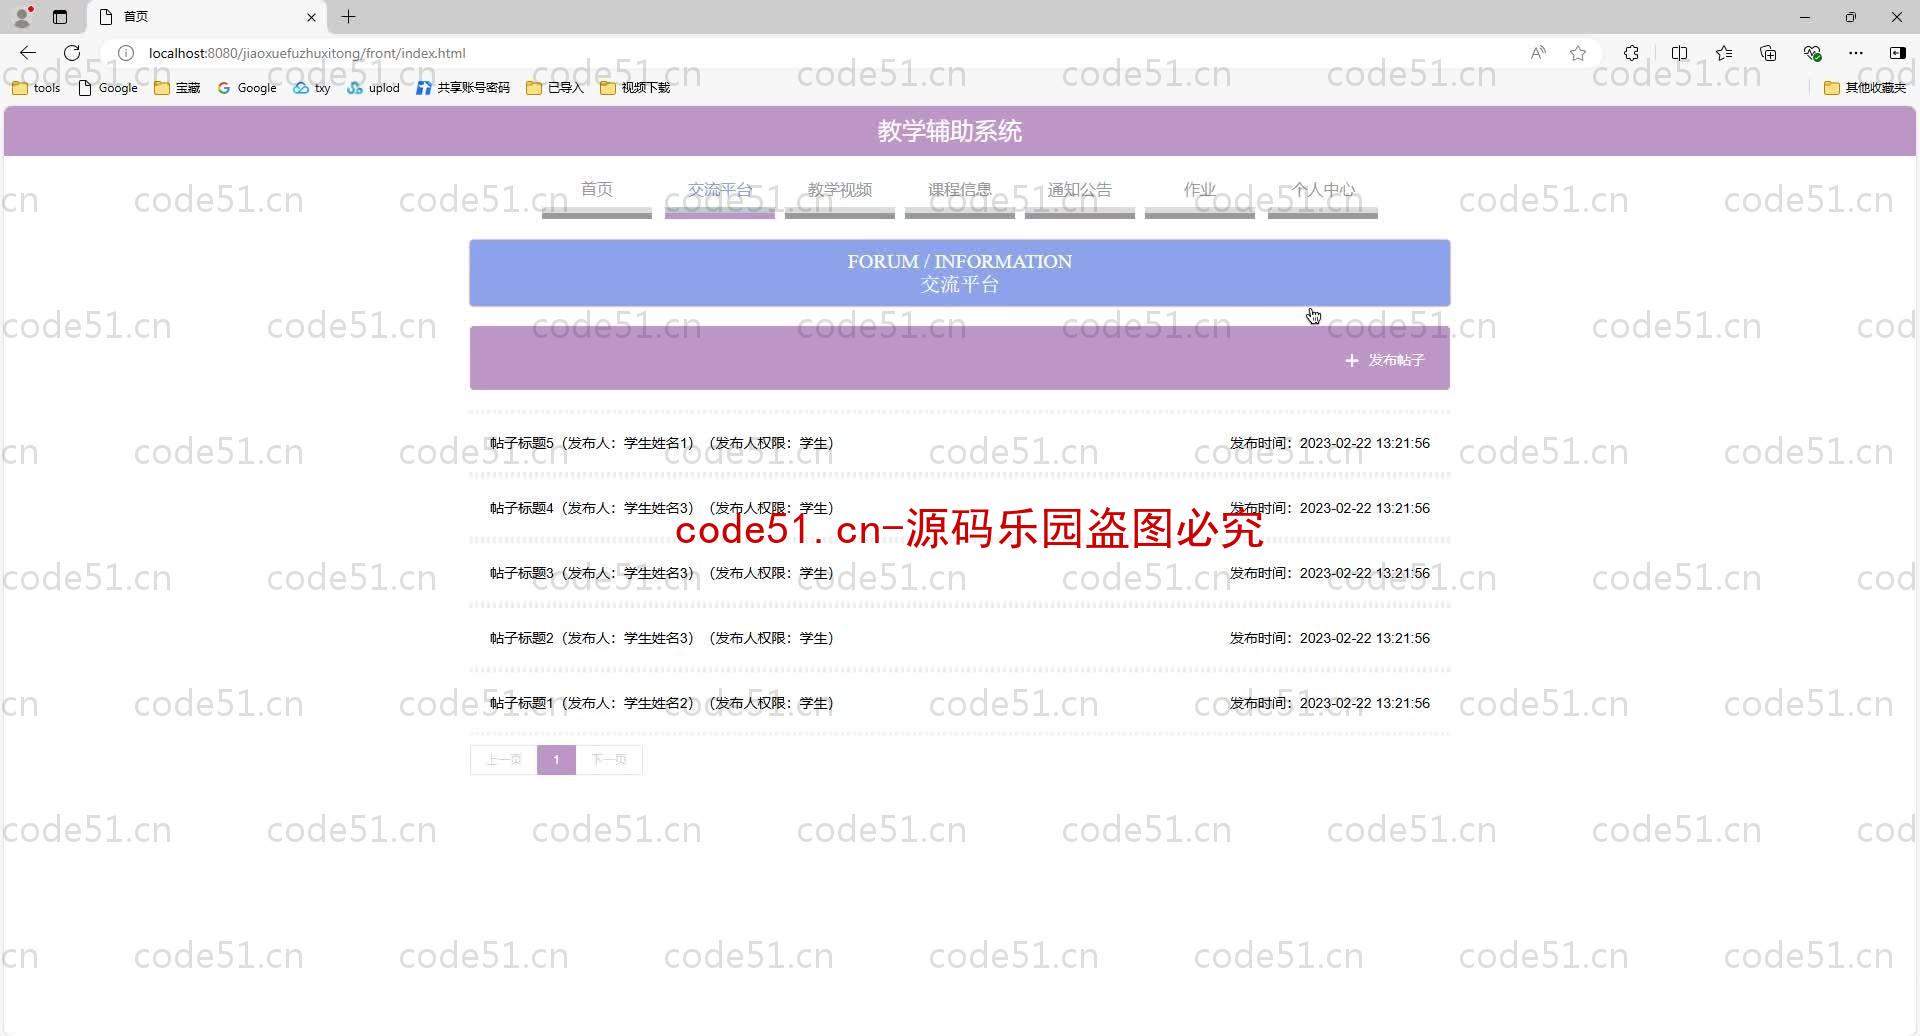Click the browser back arrow

28,53
